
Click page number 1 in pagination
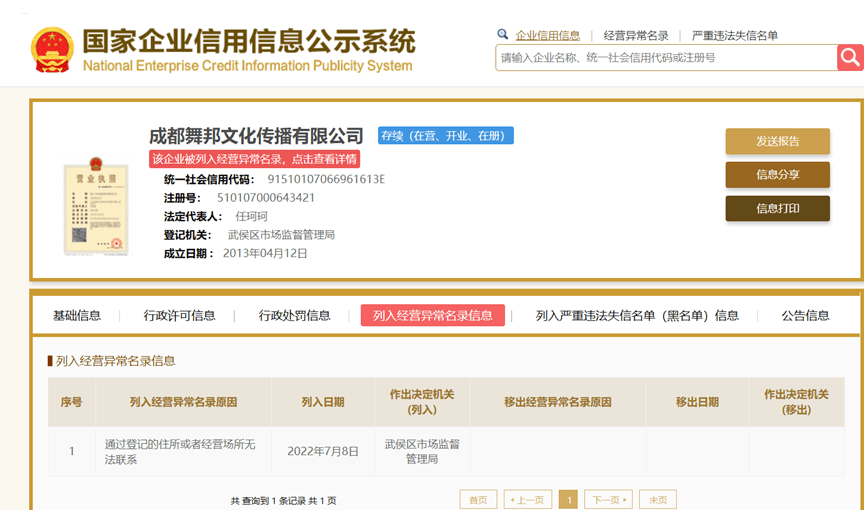tap(568, 500)
